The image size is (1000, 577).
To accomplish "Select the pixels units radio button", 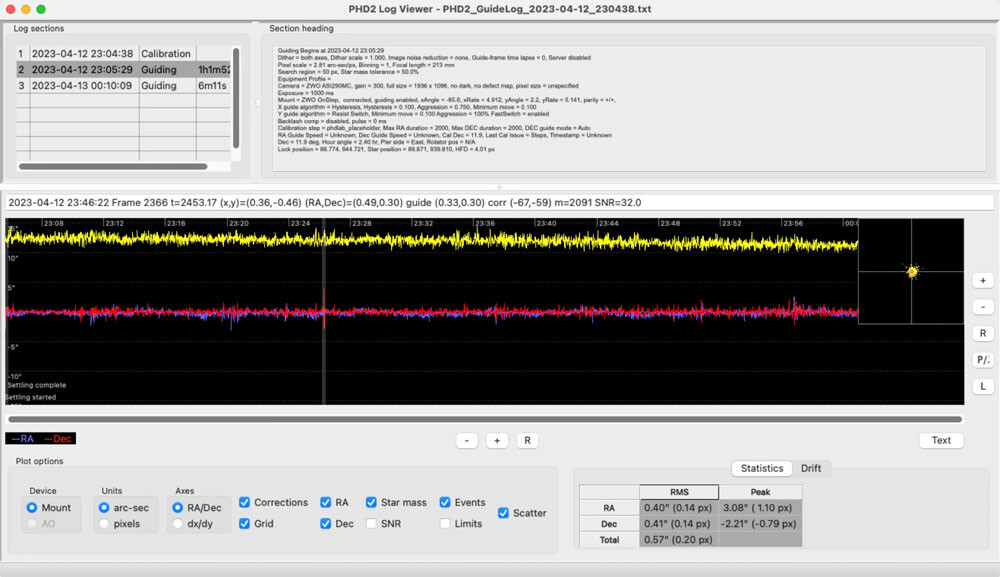I will point(106,523).
